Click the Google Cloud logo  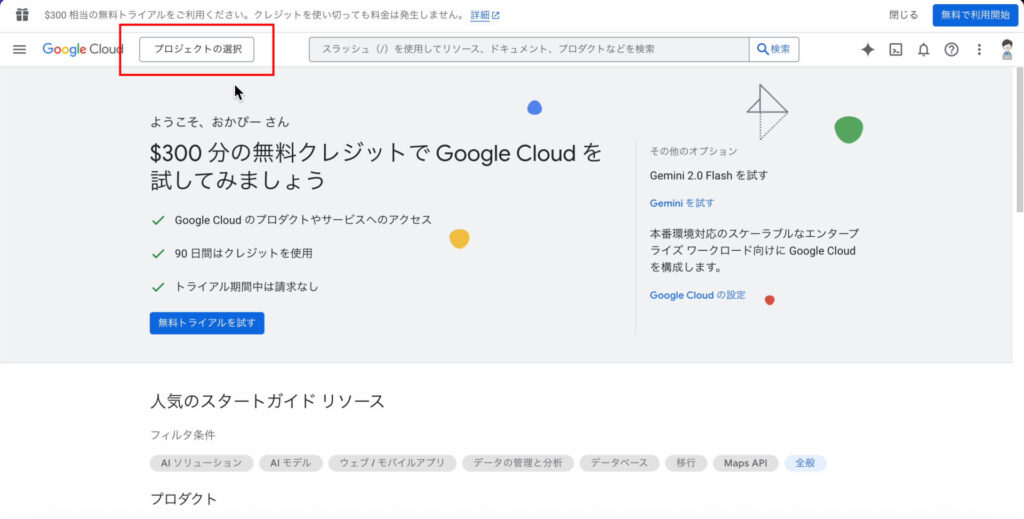tap(82, 50)
